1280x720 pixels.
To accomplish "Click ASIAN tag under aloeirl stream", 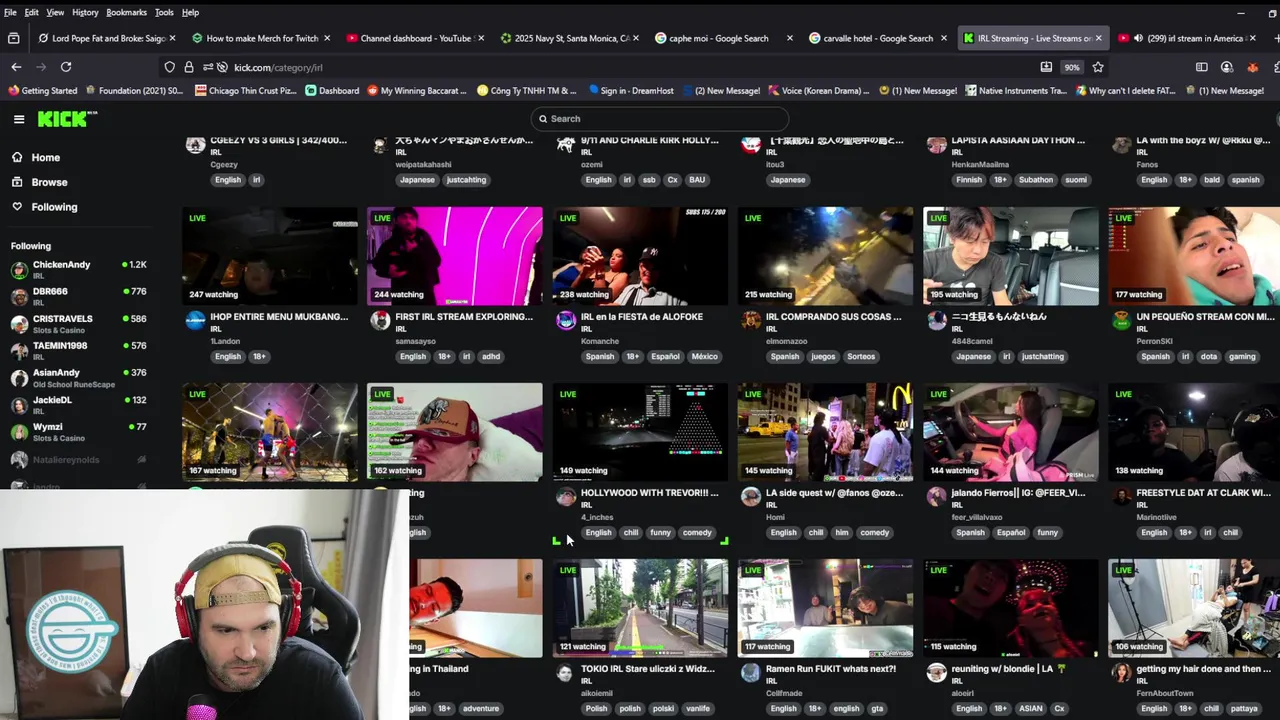I will click(x=1030, y=709).
